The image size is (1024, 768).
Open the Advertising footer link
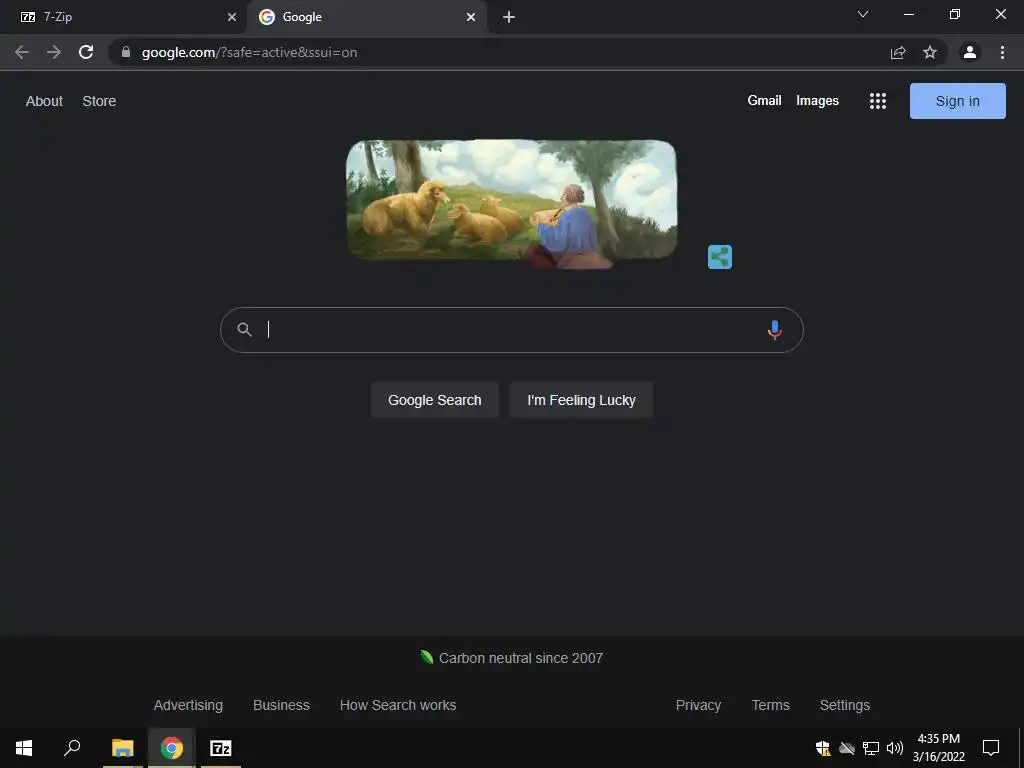(x=188, y=705)
